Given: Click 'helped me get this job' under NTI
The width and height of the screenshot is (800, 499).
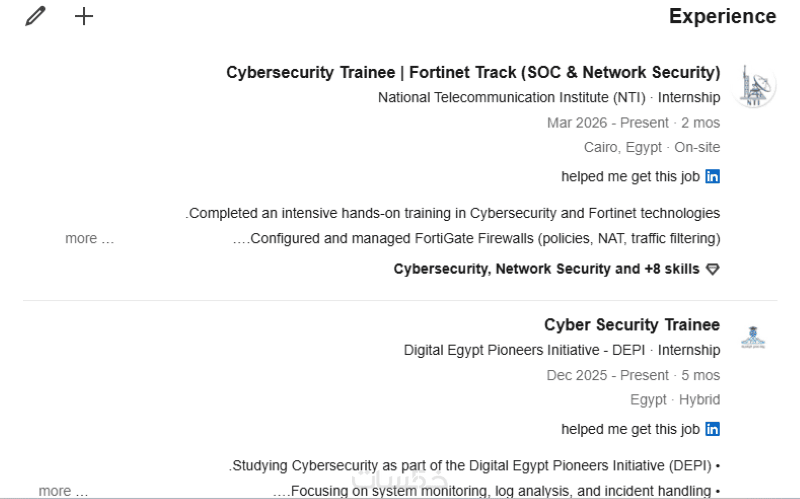Looking at the screenshot, I should click(x=630, y=177).
